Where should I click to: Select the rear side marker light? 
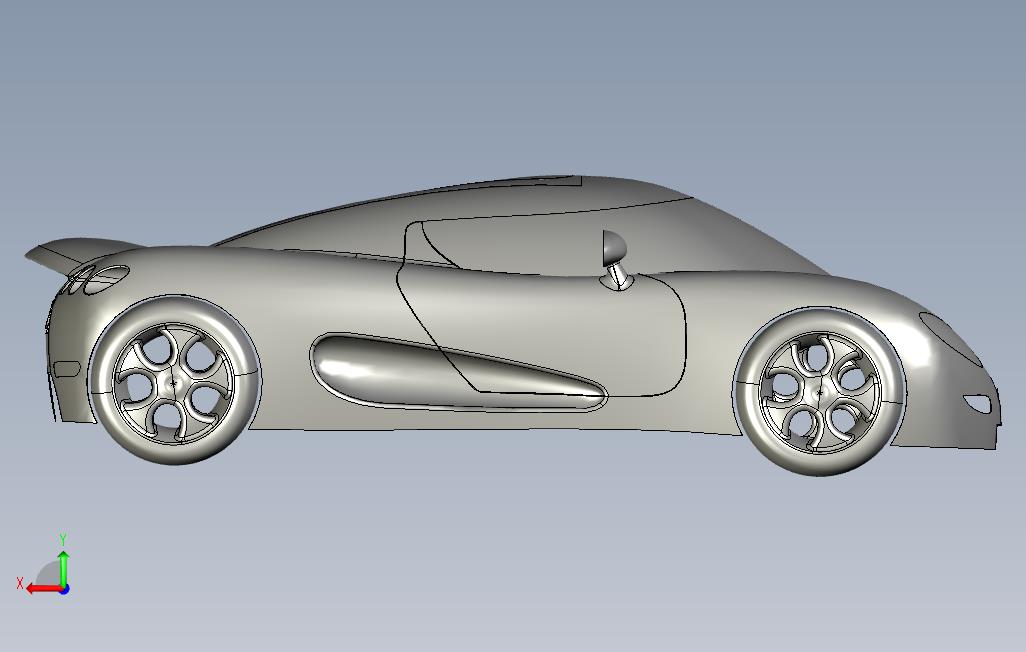coord(66,369)
